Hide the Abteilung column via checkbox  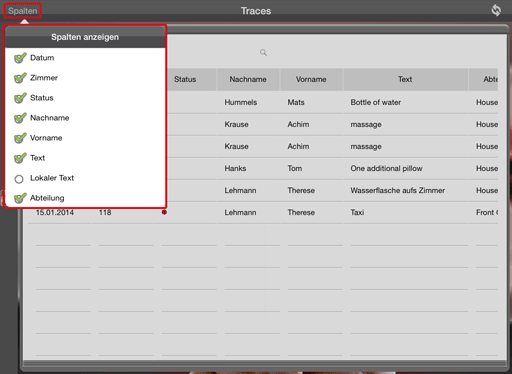[x=20, y=198]
